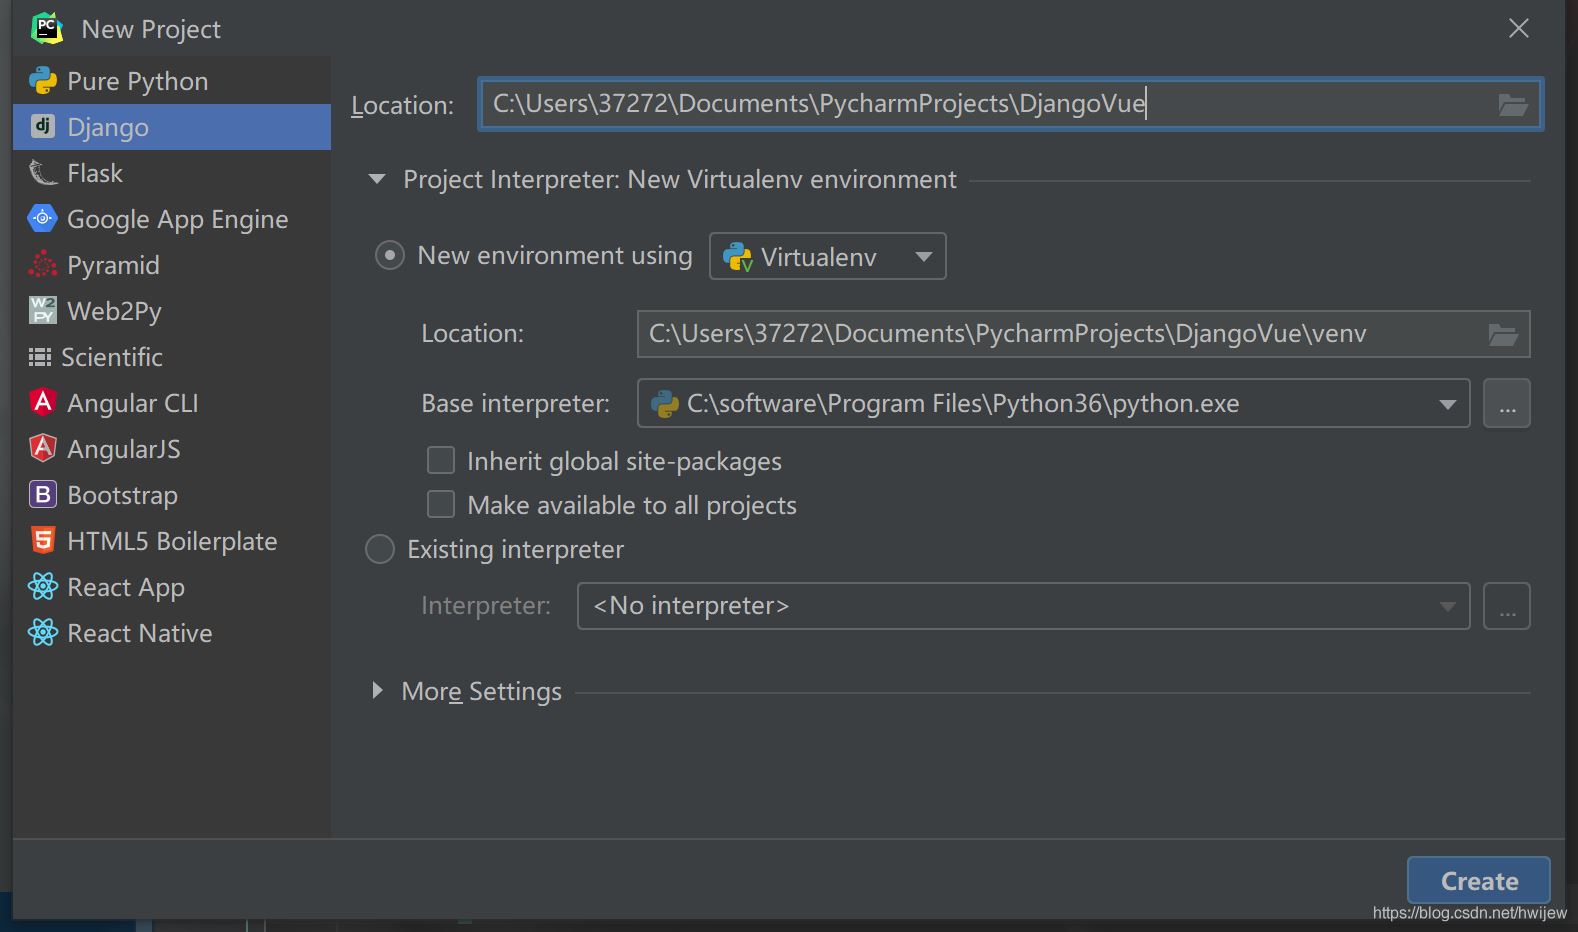Expand the More Settings section
The height and width of the screenshot is (932, 1578).
(377, 691)
